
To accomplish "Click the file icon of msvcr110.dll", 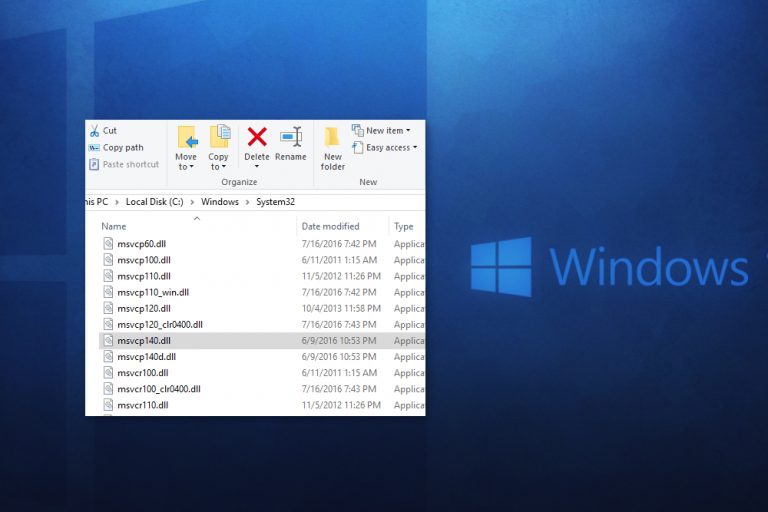I will tap(108, 405).
